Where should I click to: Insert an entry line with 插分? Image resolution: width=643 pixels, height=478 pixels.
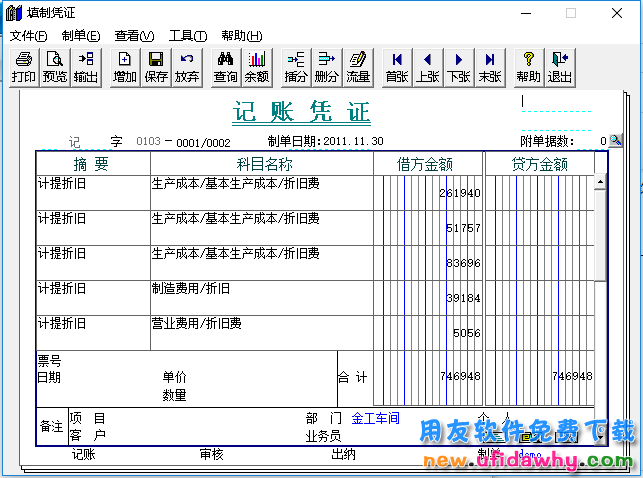(296, 67)
